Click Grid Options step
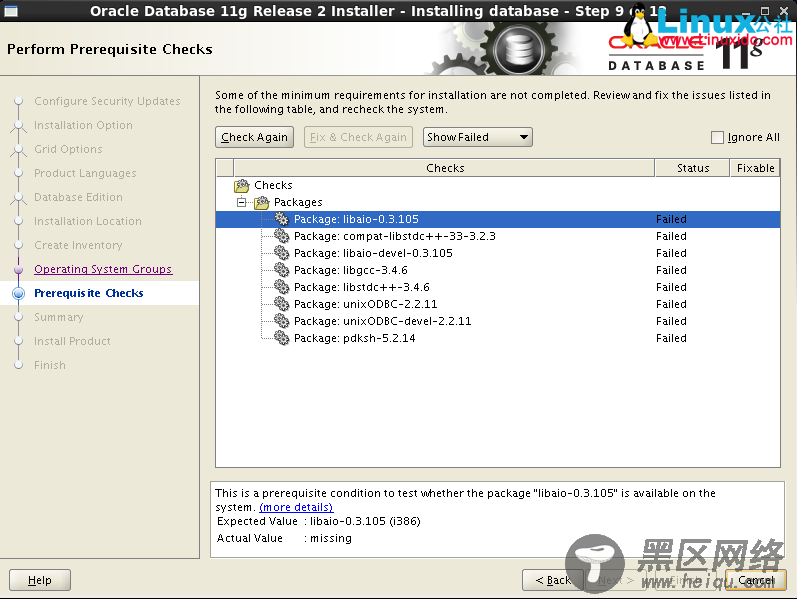The image size is (797, 599). [69, 149]
